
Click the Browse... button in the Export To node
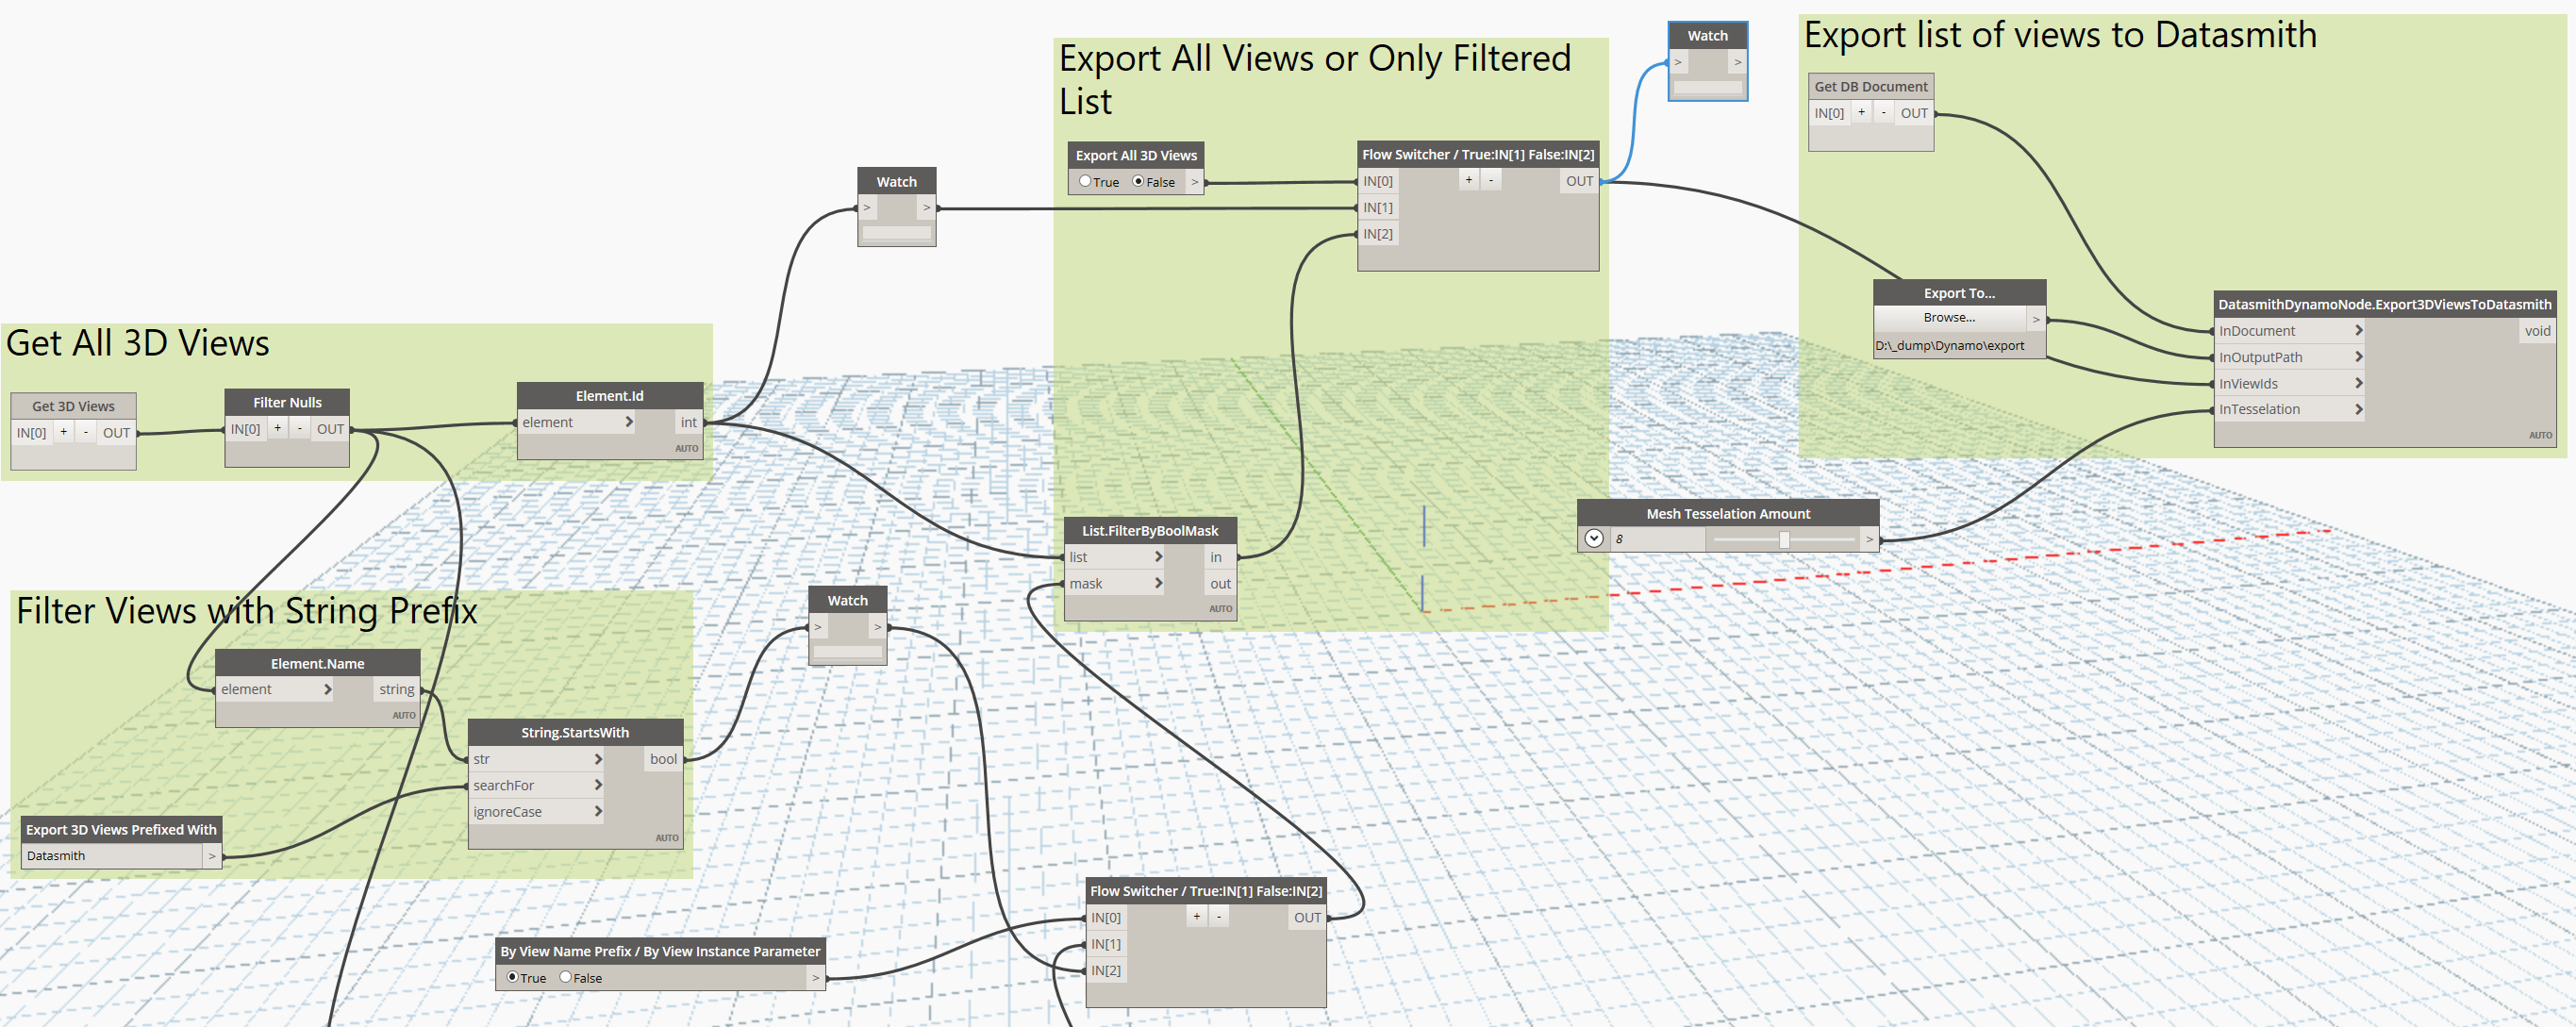[1950, 317]
